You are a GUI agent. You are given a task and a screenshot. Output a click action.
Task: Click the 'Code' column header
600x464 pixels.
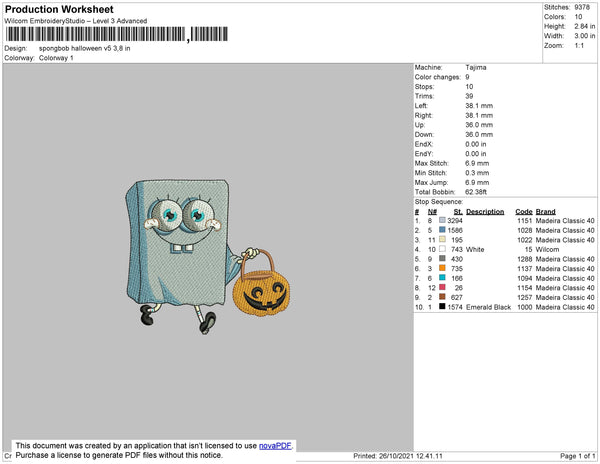tap(524, 212)
